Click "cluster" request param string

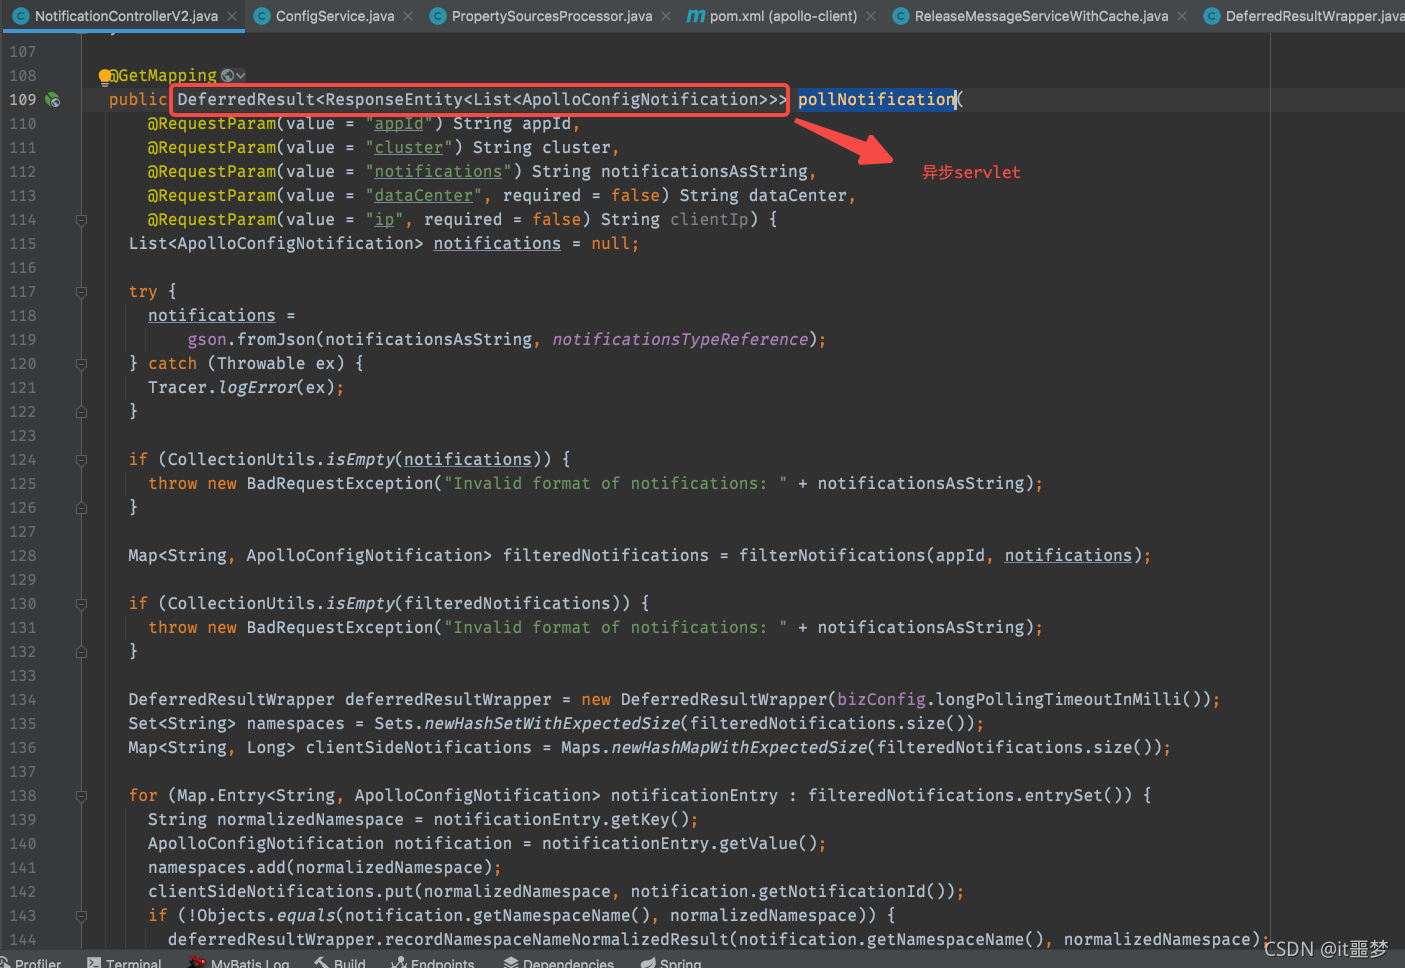[409, 147]
